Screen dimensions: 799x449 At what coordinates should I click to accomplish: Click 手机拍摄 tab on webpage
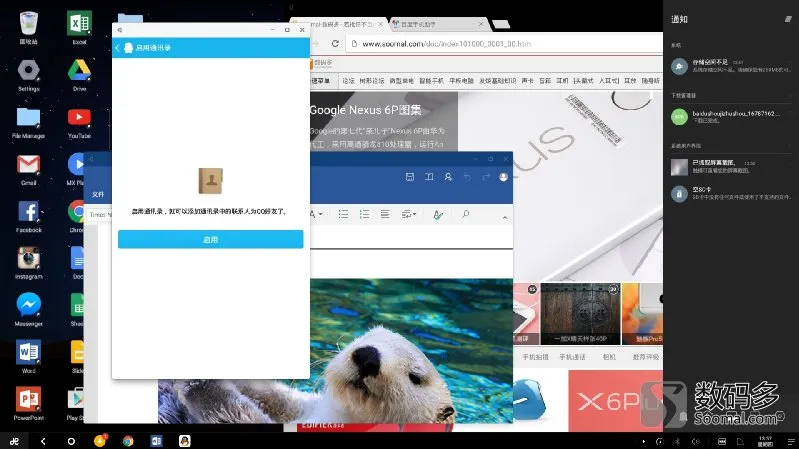(535, 357)
